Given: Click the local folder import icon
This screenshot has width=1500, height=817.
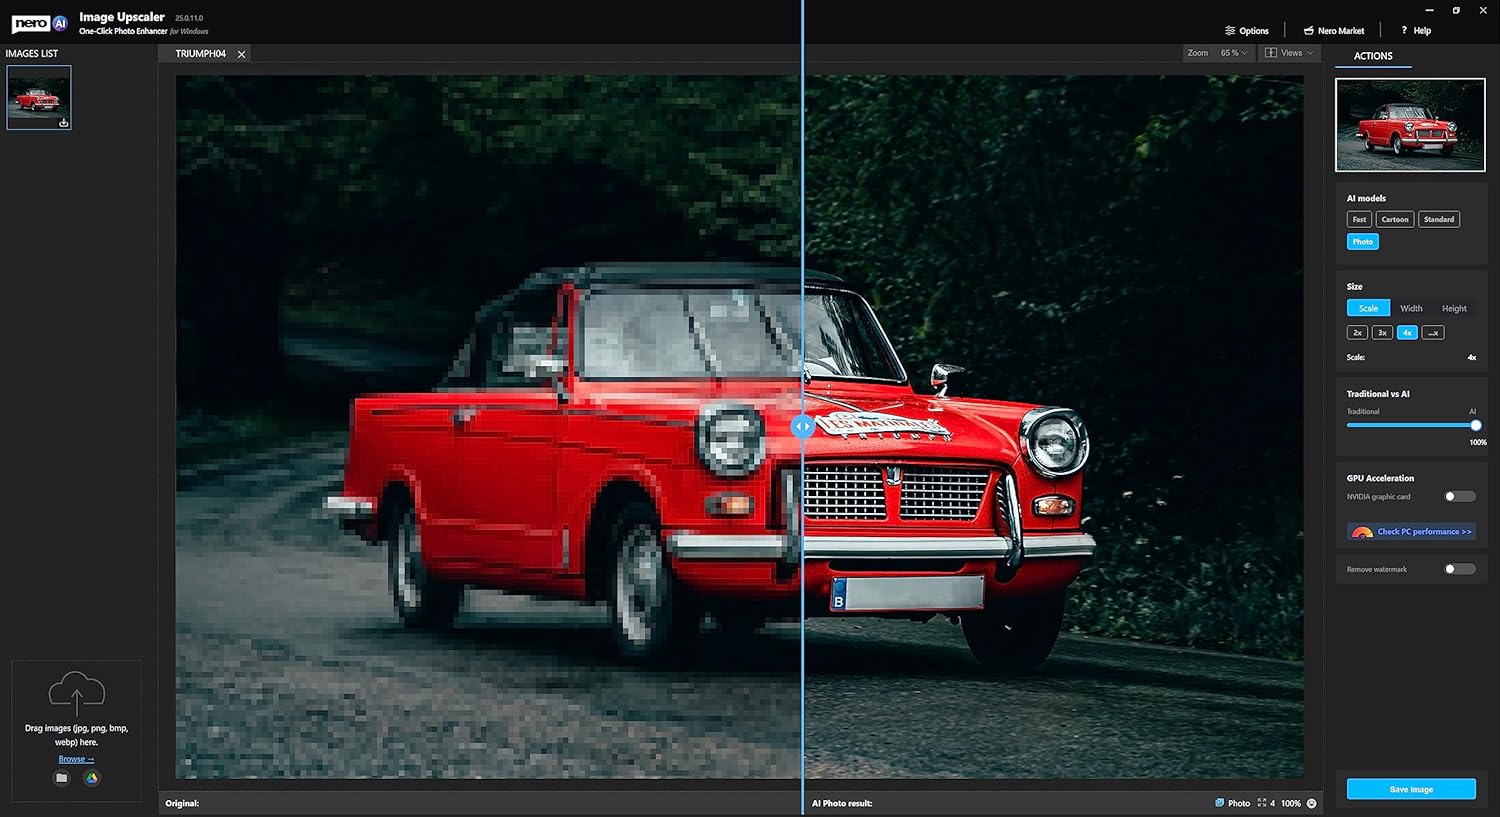Looking at the screenshot, I should [x=62, y=778].
